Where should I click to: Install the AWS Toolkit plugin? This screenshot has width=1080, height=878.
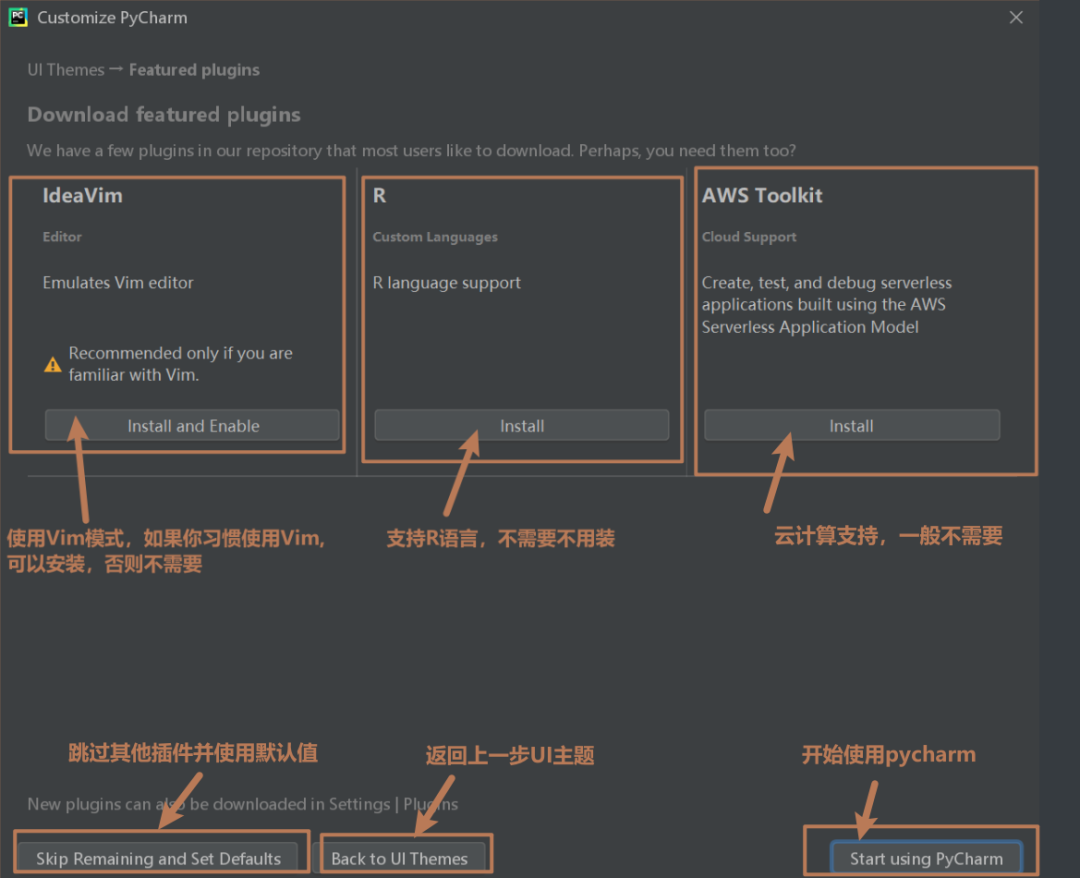852,426
